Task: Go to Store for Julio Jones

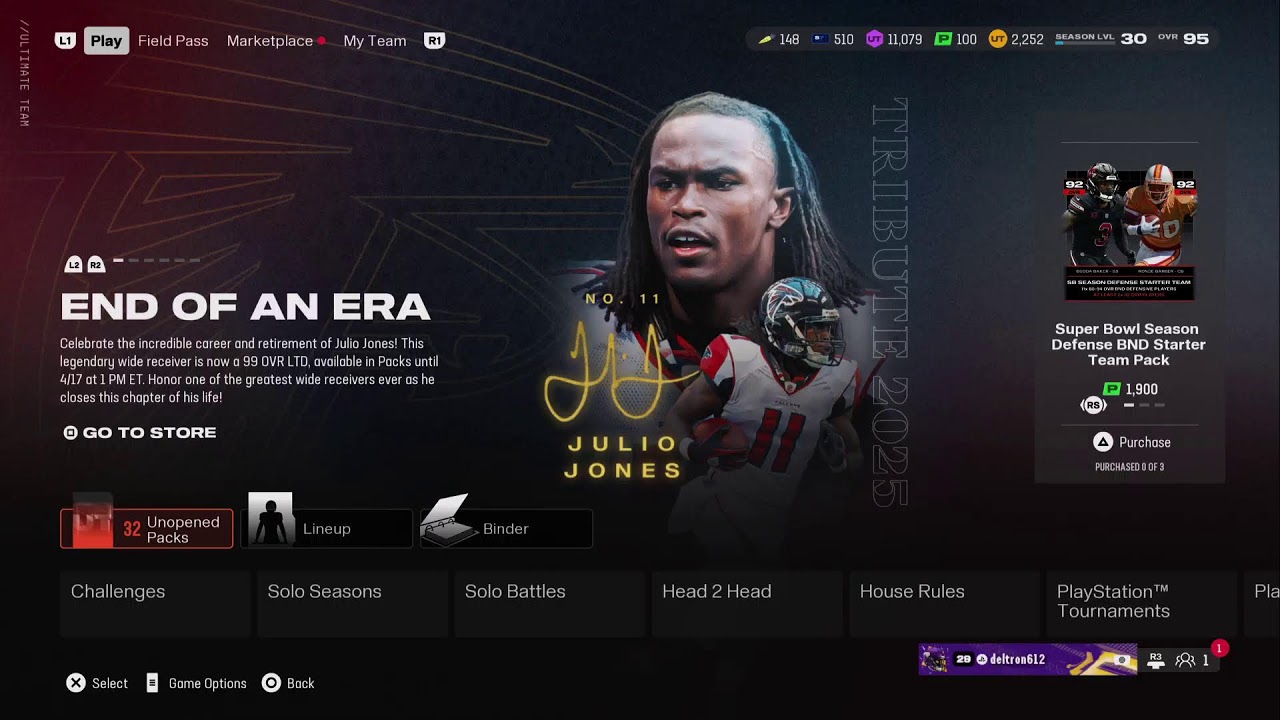Action: (140, 433)
